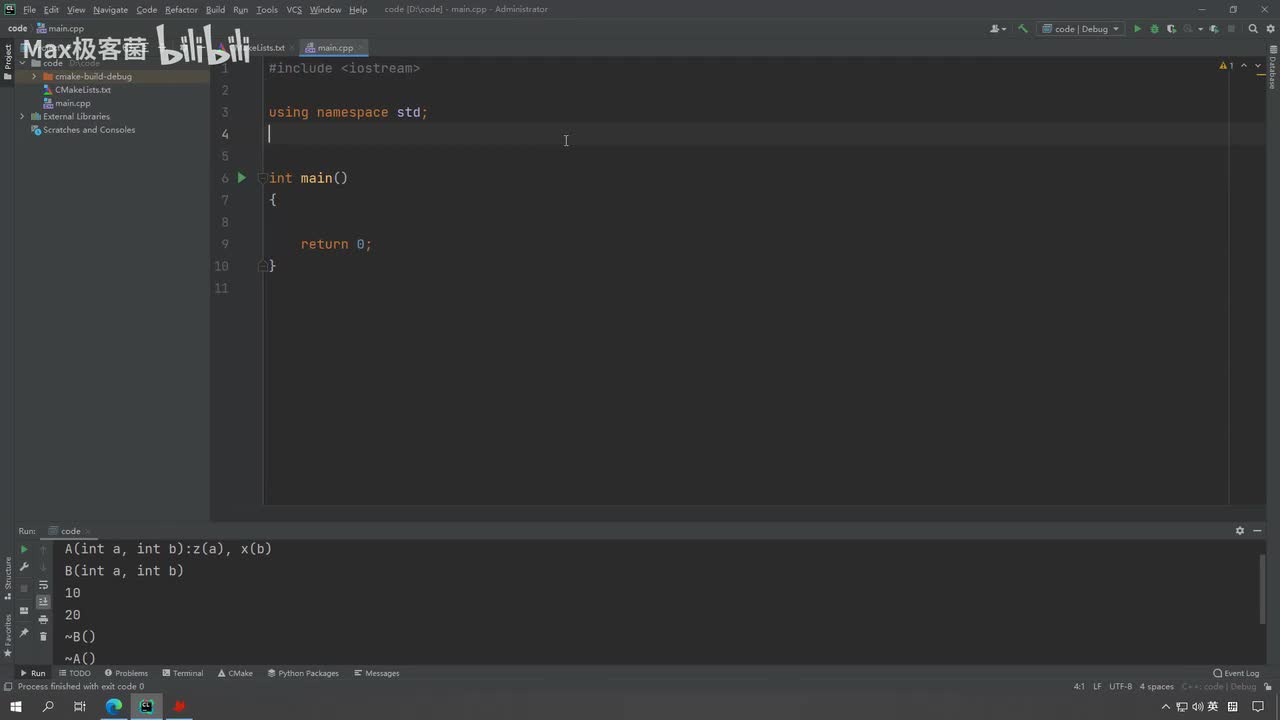Run with coverage from the toolbar
The width and height of the screenshot is (1280, 720).
click(1171, 29)
